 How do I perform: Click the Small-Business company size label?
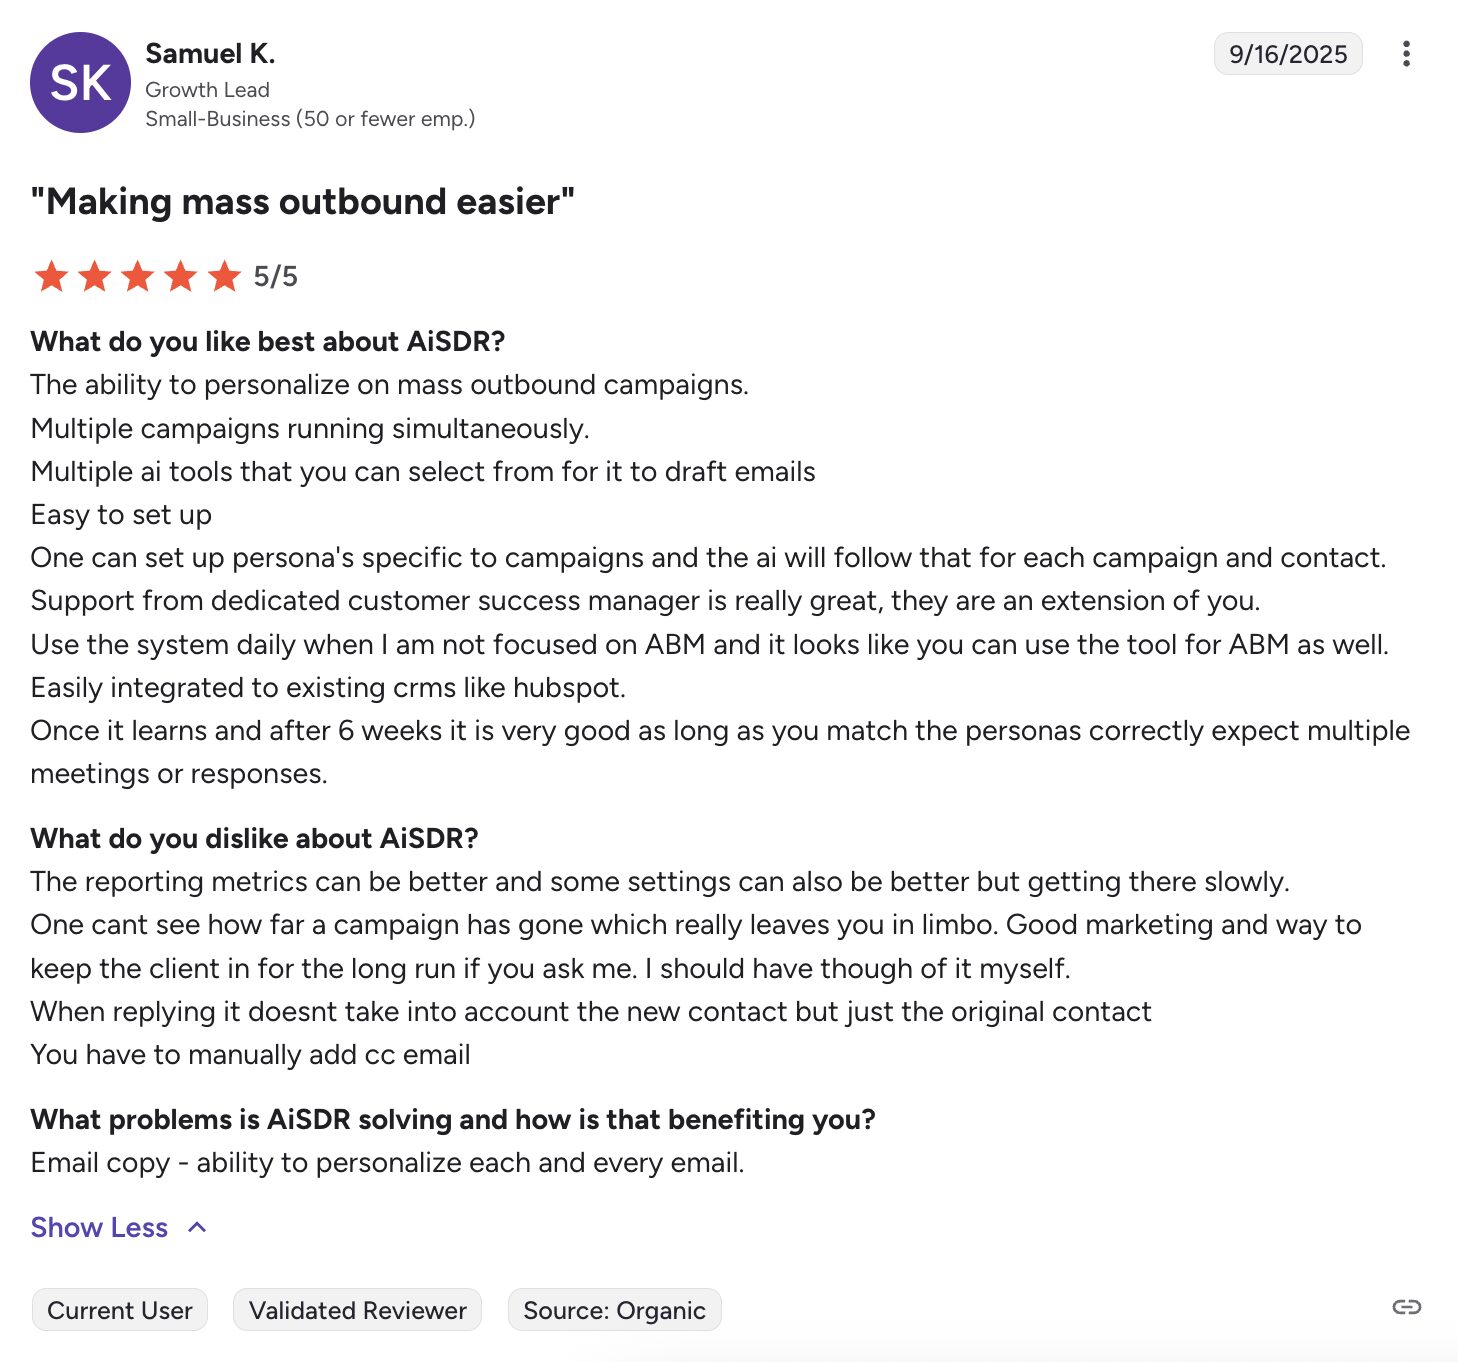tap(310, 119)
